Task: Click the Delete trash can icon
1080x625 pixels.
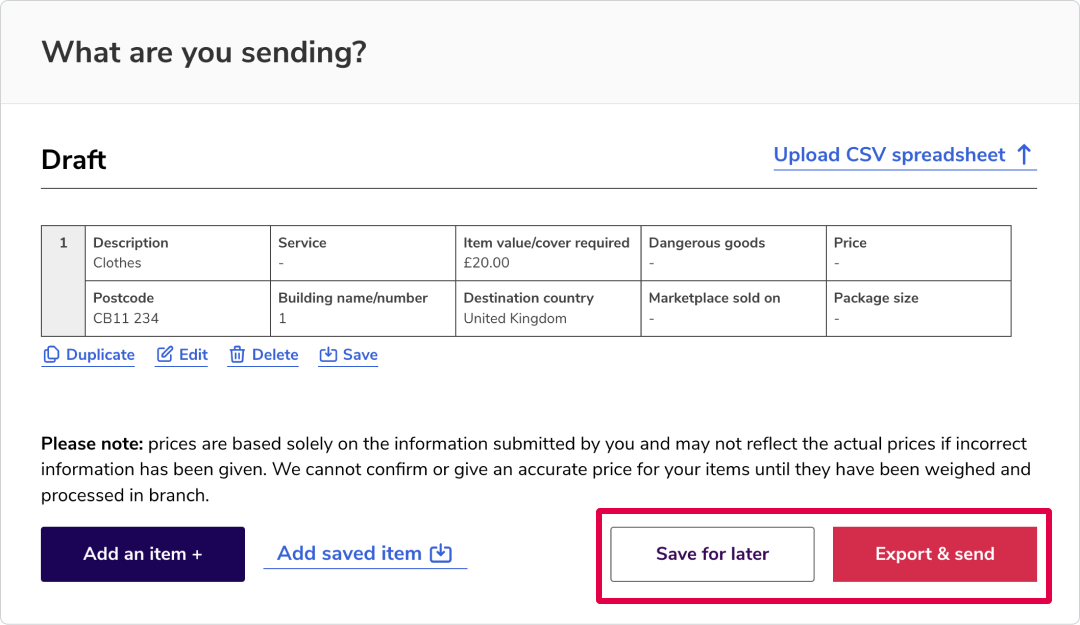Action: (237, 355)
